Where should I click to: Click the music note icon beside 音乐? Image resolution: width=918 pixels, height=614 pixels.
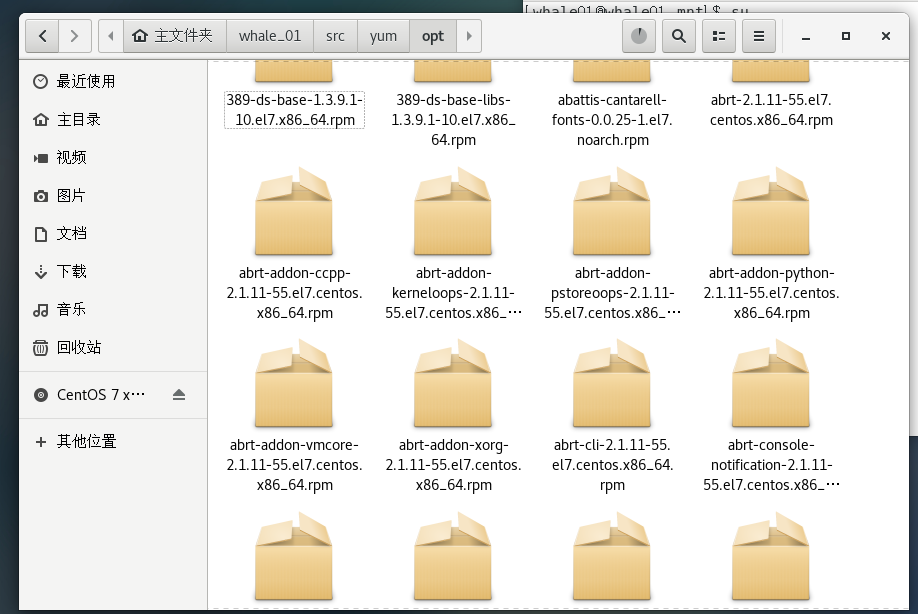[x=40, y=310]
